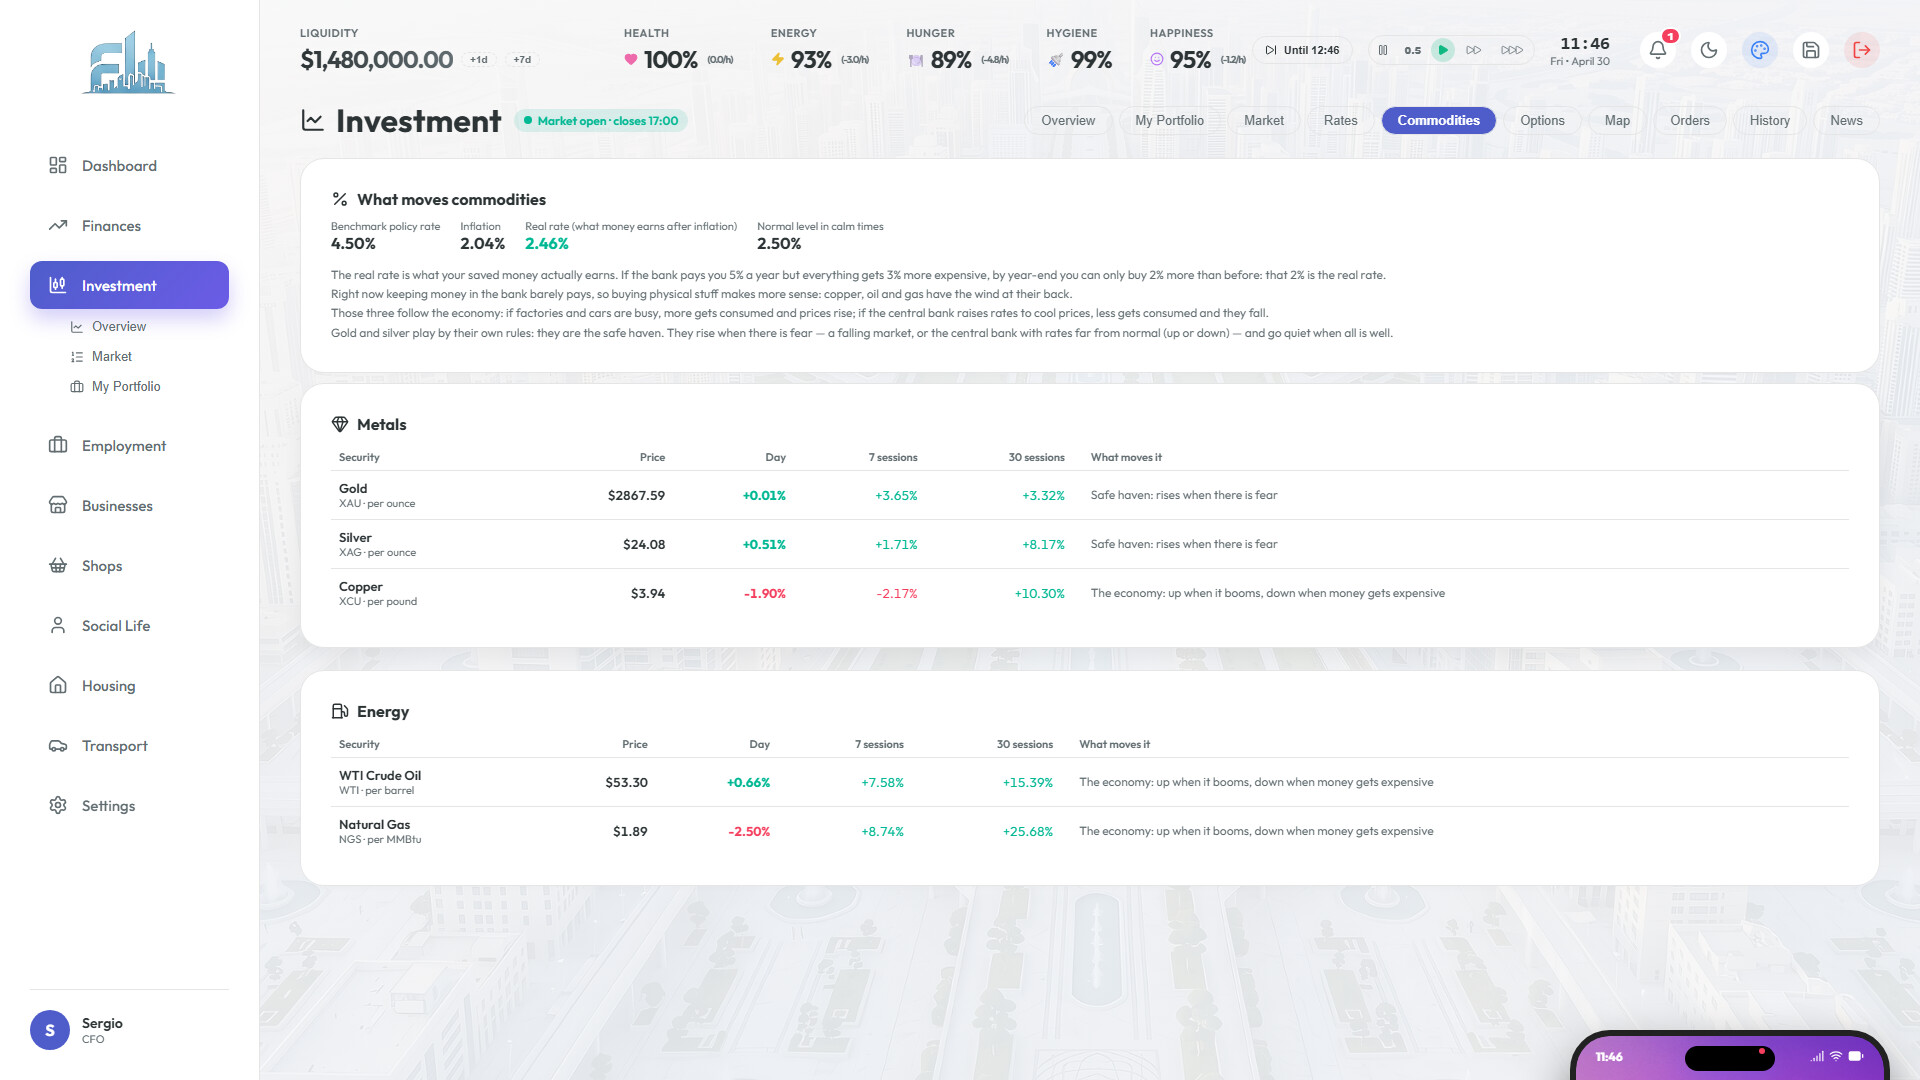Open Shops in sidebar
This screenshot has width=1920, height=1080.
[x=129, y=566]
